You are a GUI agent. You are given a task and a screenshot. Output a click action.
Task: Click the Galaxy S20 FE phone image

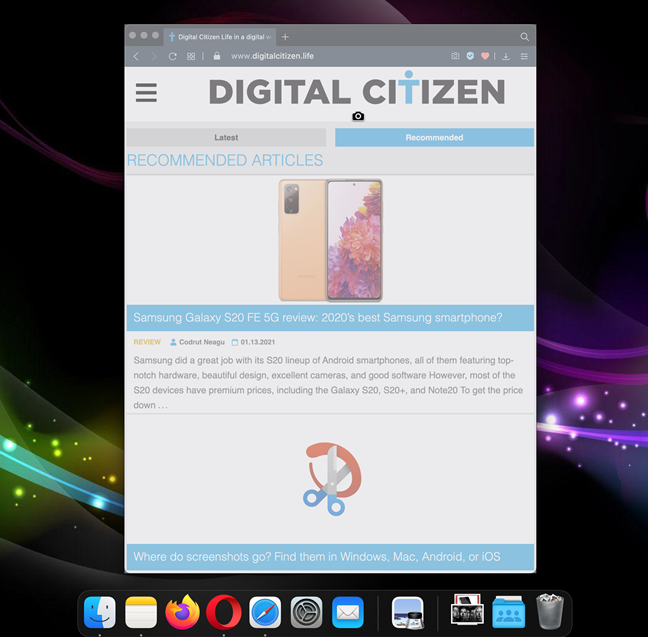coord(331,240)
